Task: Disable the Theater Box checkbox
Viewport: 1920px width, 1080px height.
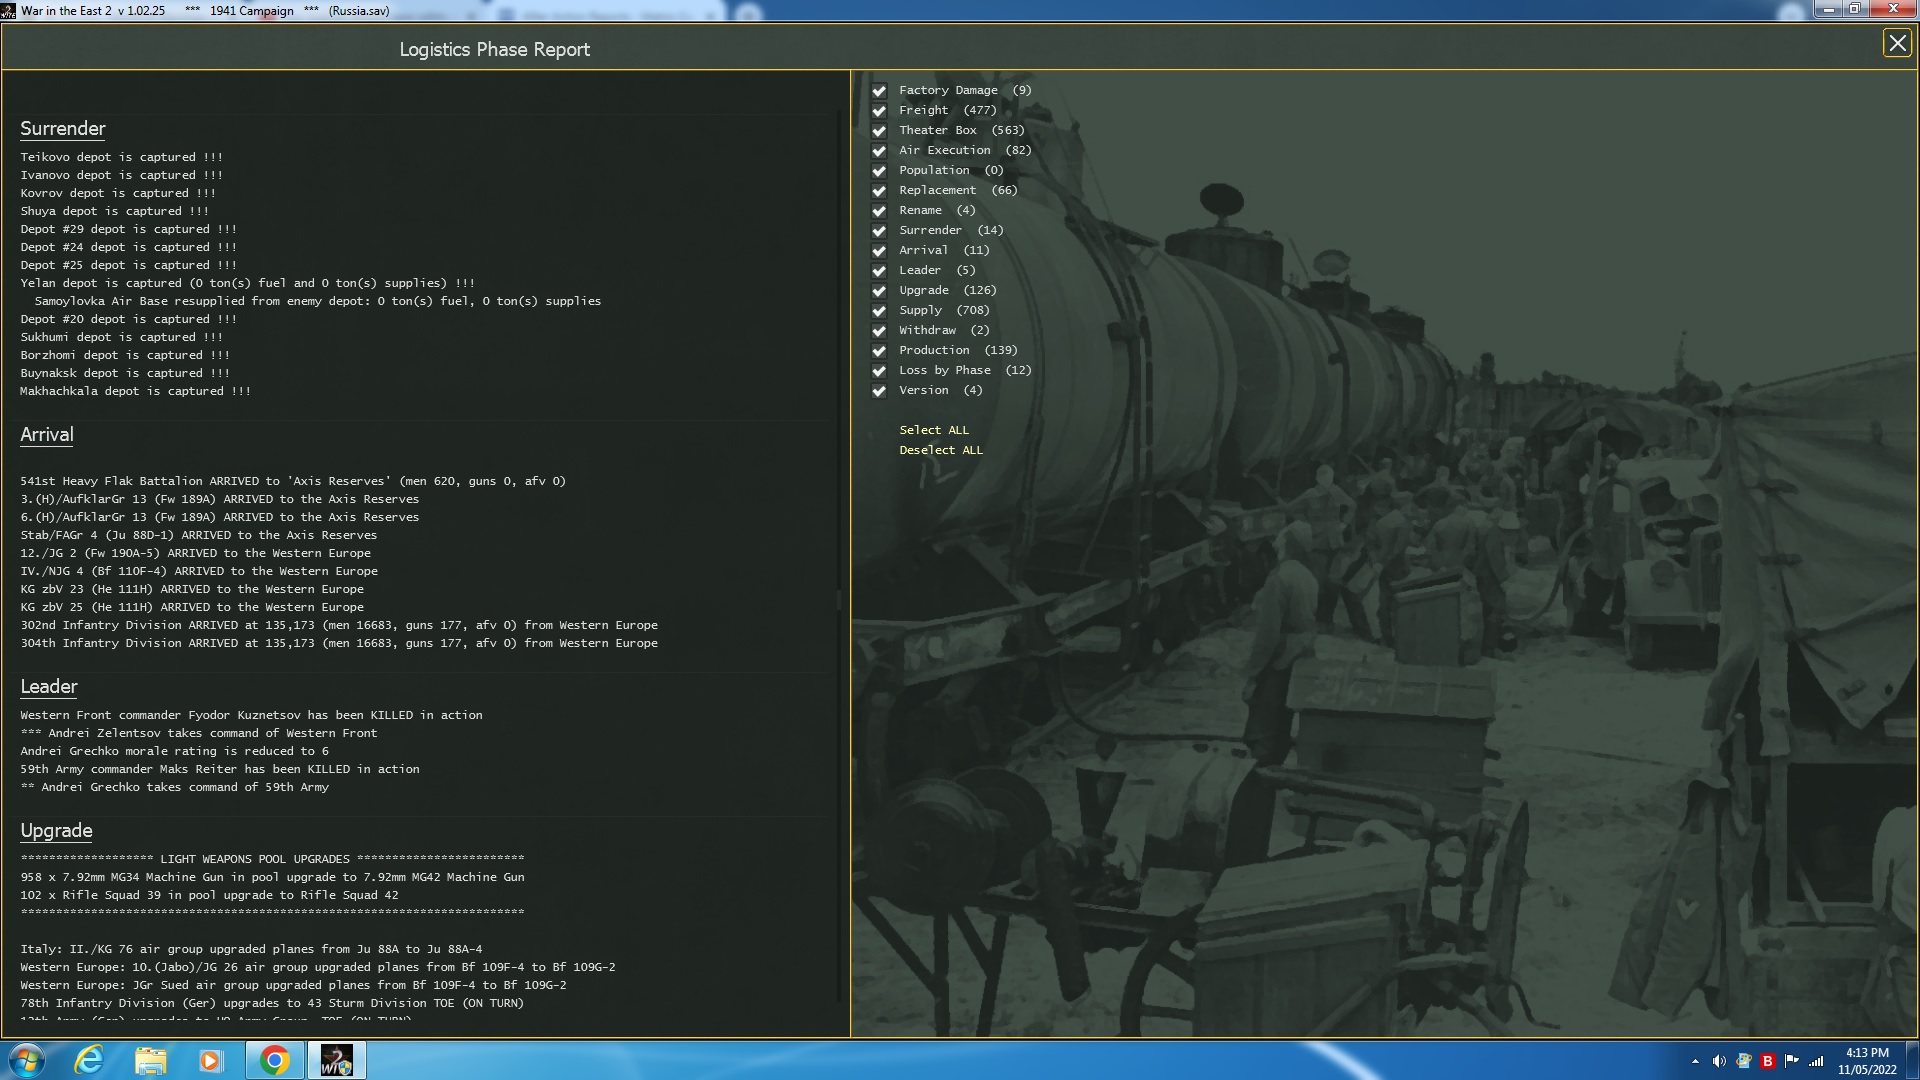Action: (x=879, y=131)
